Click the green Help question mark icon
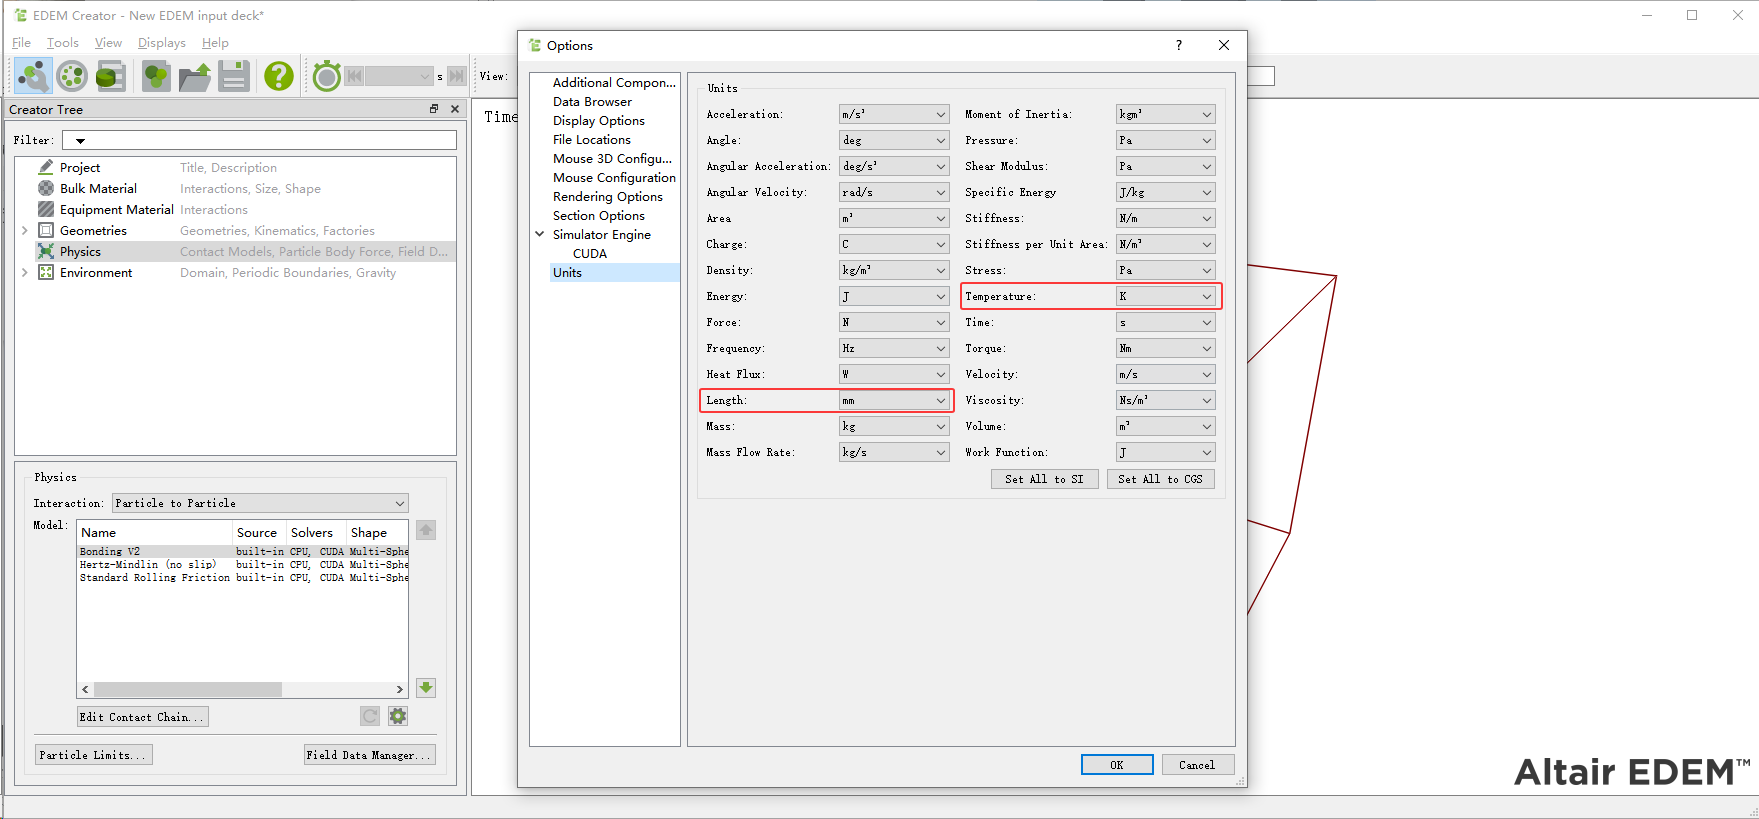 (x=278, y=76)
